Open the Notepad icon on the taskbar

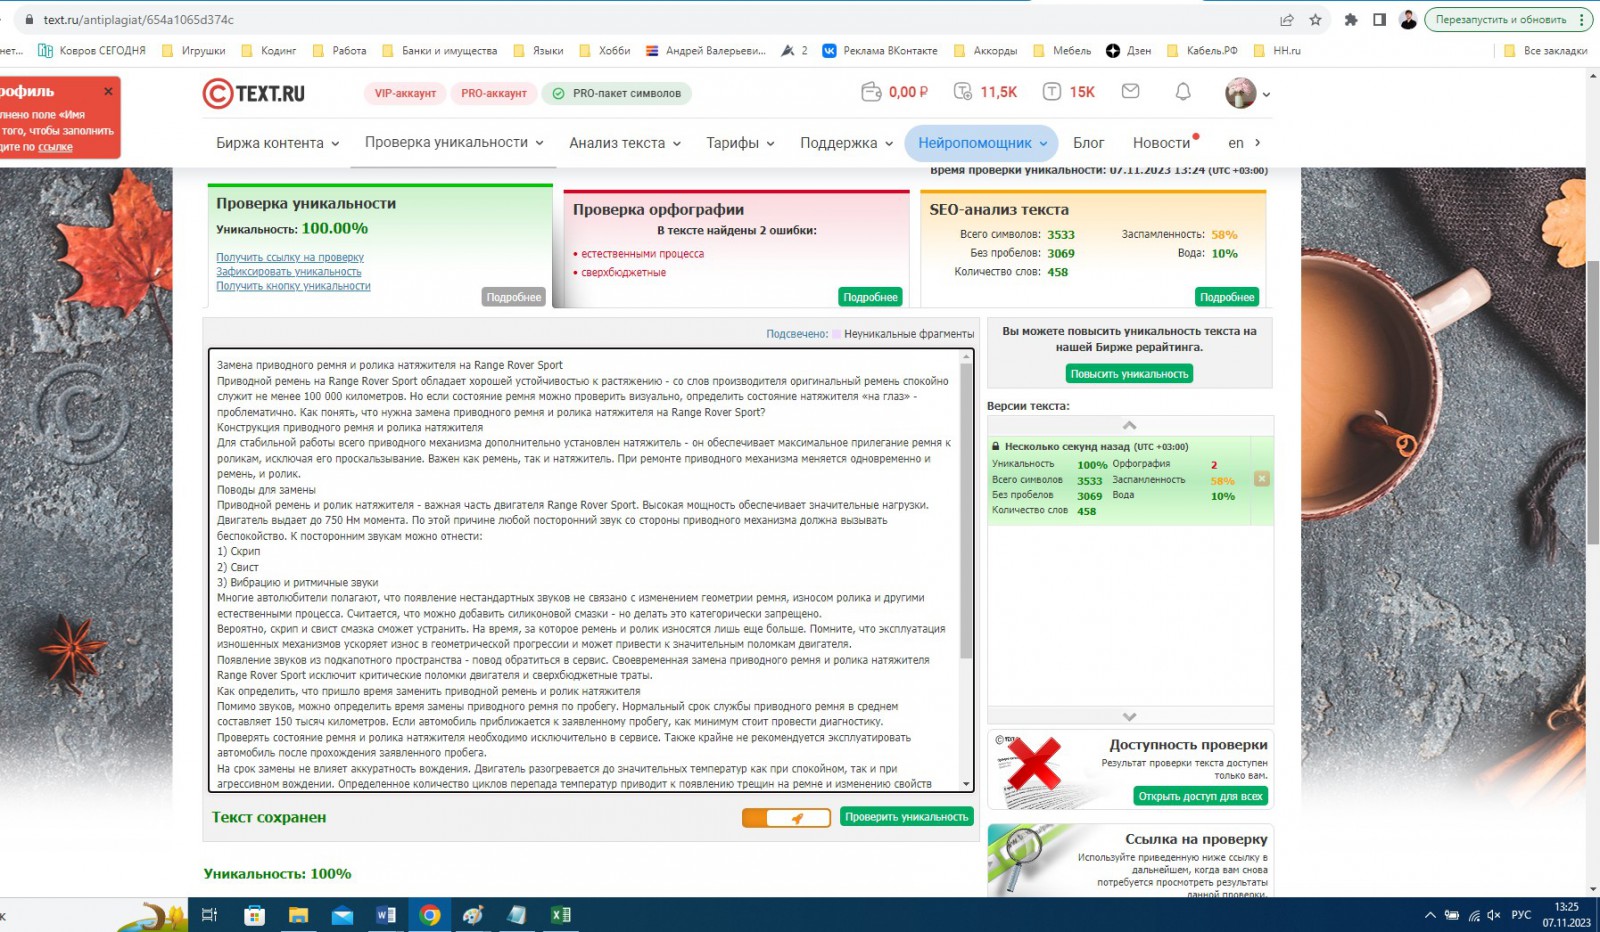(x=517, y=915)
